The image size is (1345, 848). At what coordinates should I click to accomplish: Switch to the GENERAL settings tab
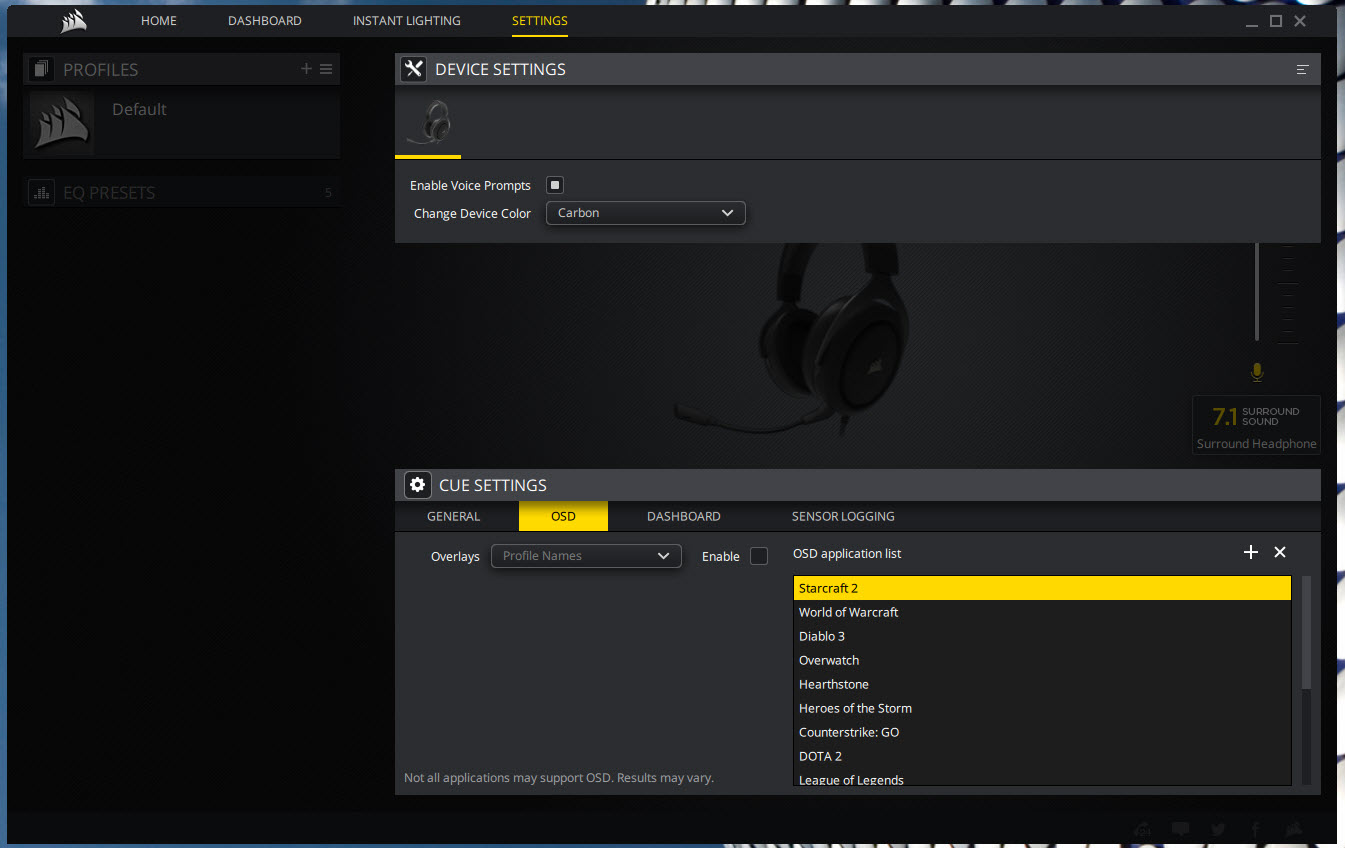point(453,516)
